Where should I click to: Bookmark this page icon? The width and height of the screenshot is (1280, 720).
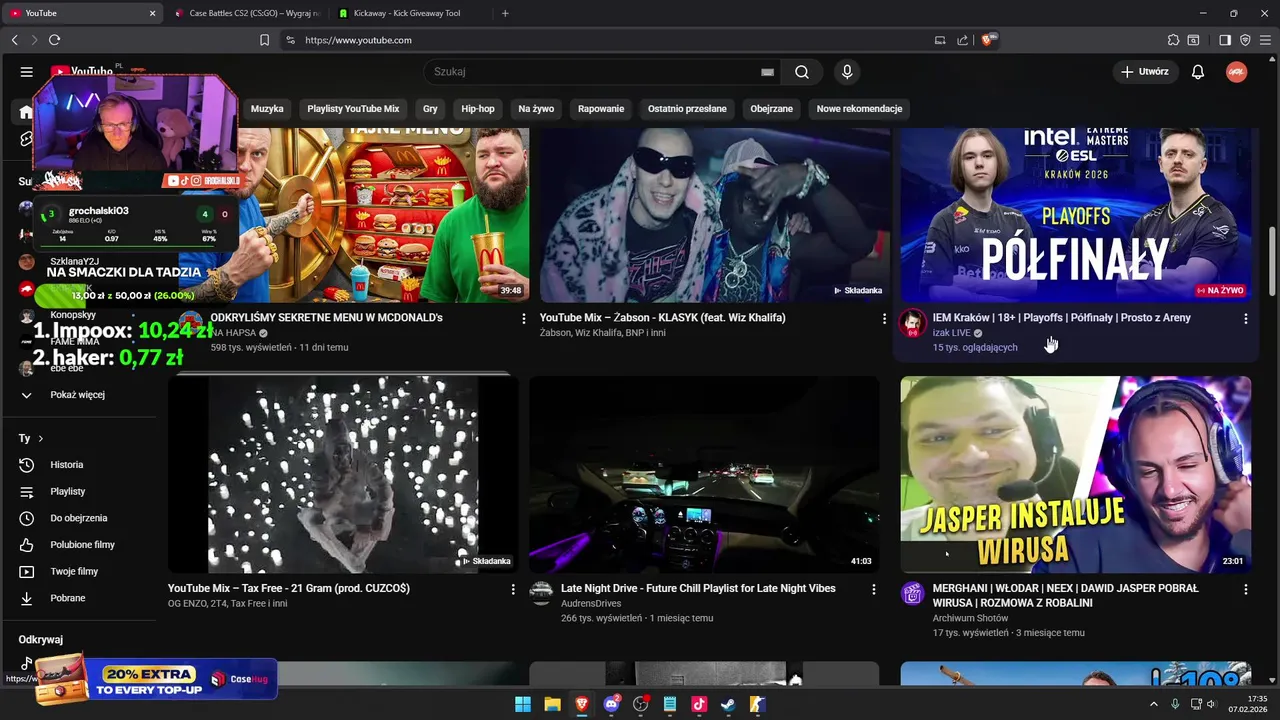point(264,40)
